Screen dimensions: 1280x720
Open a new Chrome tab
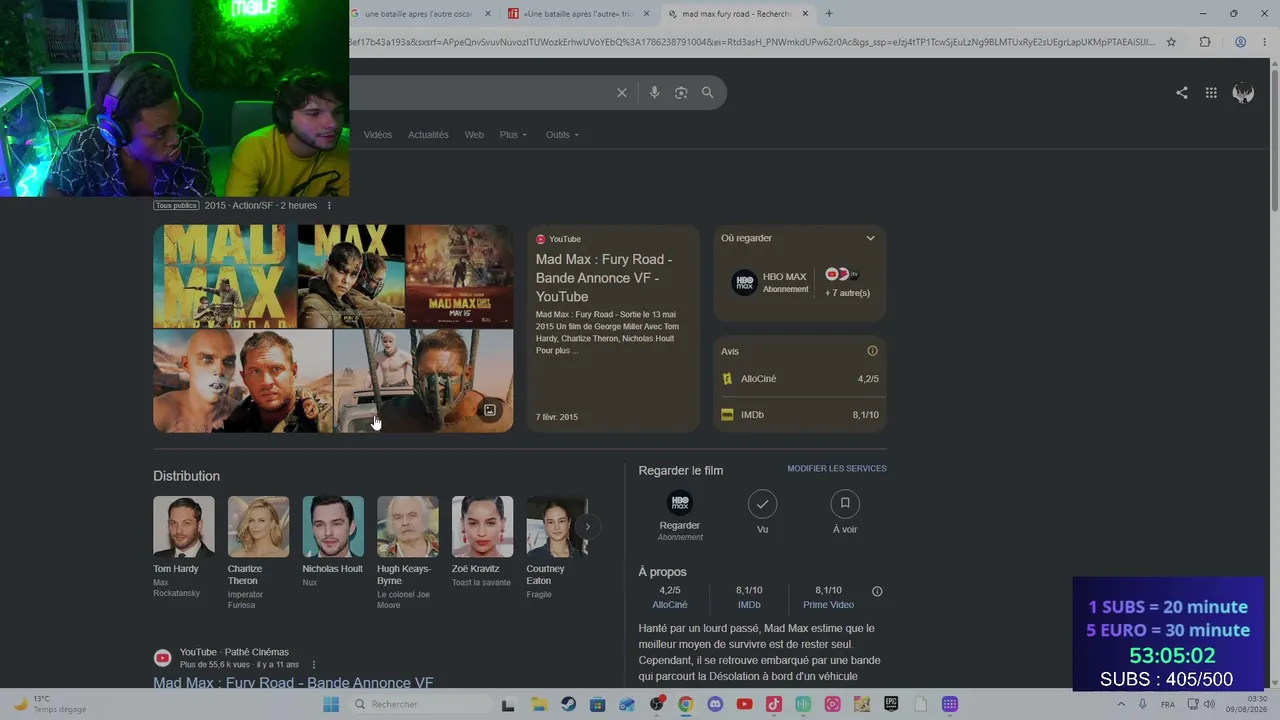pos(829,14)
